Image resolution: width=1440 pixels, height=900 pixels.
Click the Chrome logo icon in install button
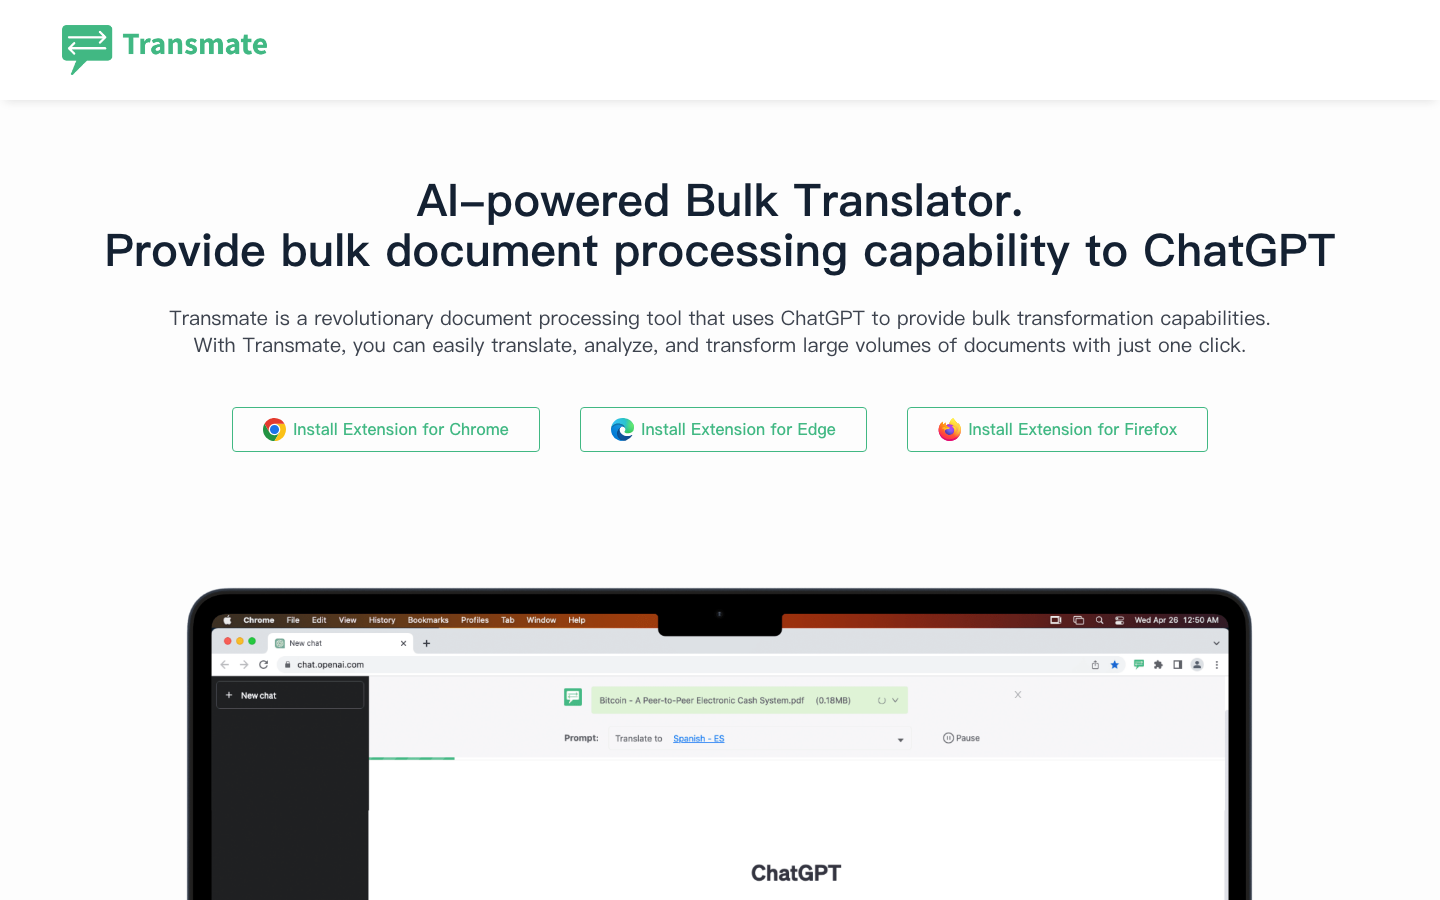[274, 429]
